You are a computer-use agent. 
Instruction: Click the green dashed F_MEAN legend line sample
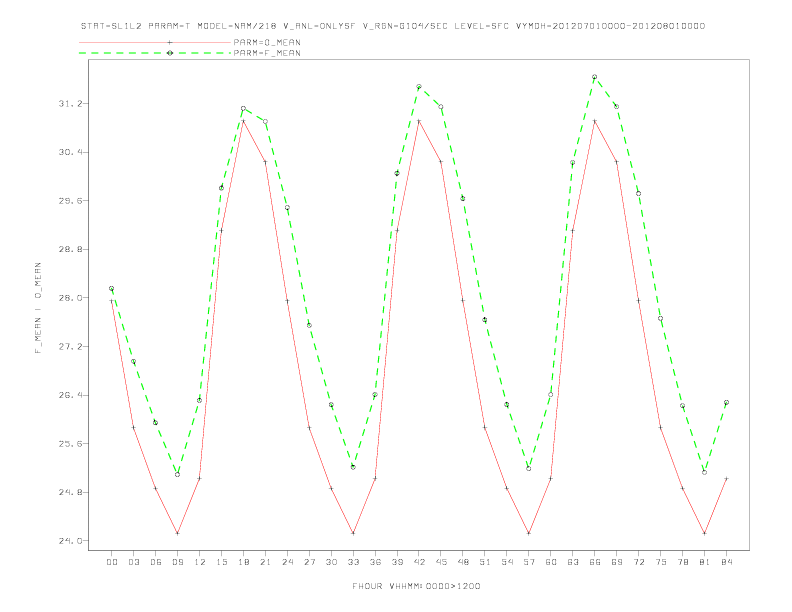(155, 53)
